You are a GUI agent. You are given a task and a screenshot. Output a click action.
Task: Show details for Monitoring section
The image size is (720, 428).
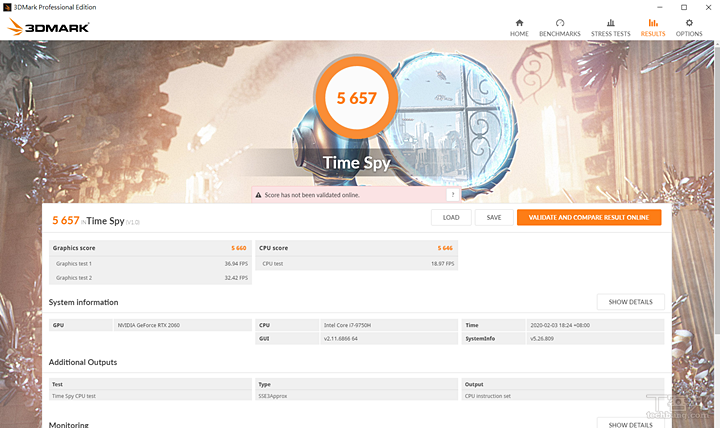pyautogui.click(x=630, y=424)
